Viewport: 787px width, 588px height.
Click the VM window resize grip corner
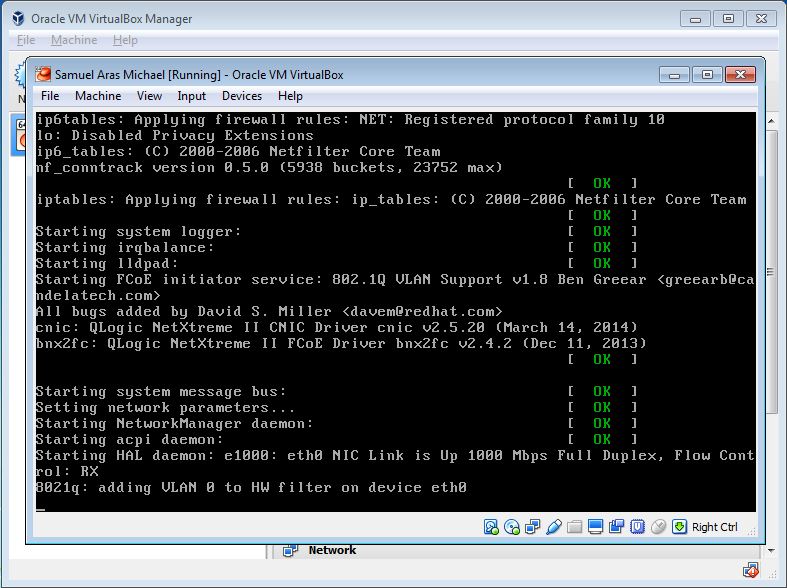(x=752, y=532)
